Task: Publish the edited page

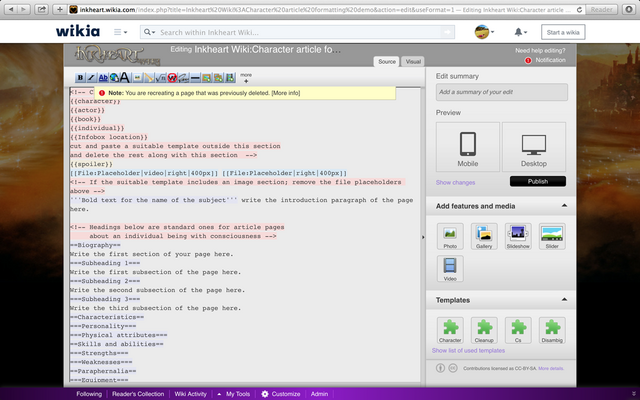Action: coord(538,182)
